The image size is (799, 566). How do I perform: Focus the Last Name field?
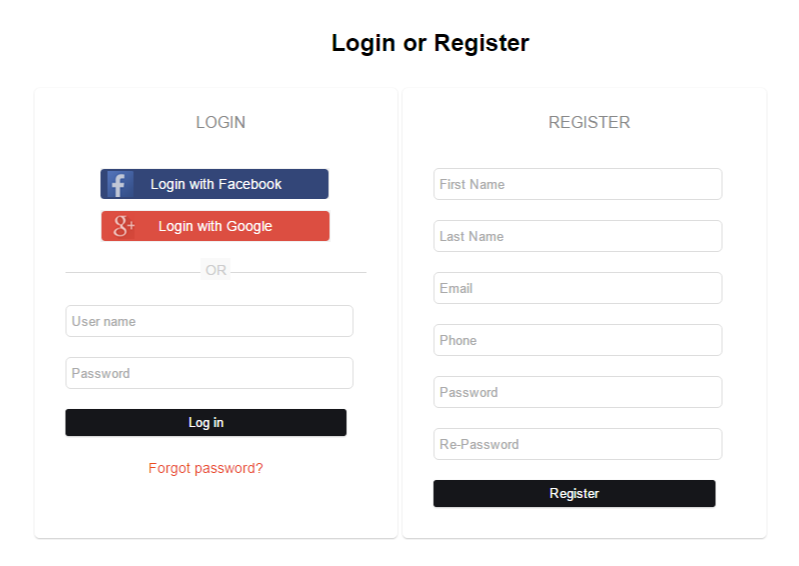(x=578, y=236)
